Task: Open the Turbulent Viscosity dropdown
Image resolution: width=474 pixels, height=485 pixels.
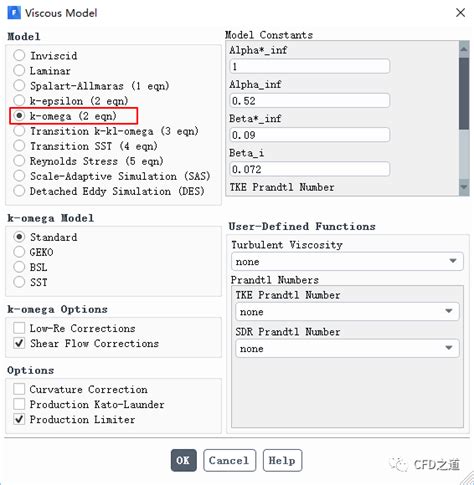Action: 347,261
